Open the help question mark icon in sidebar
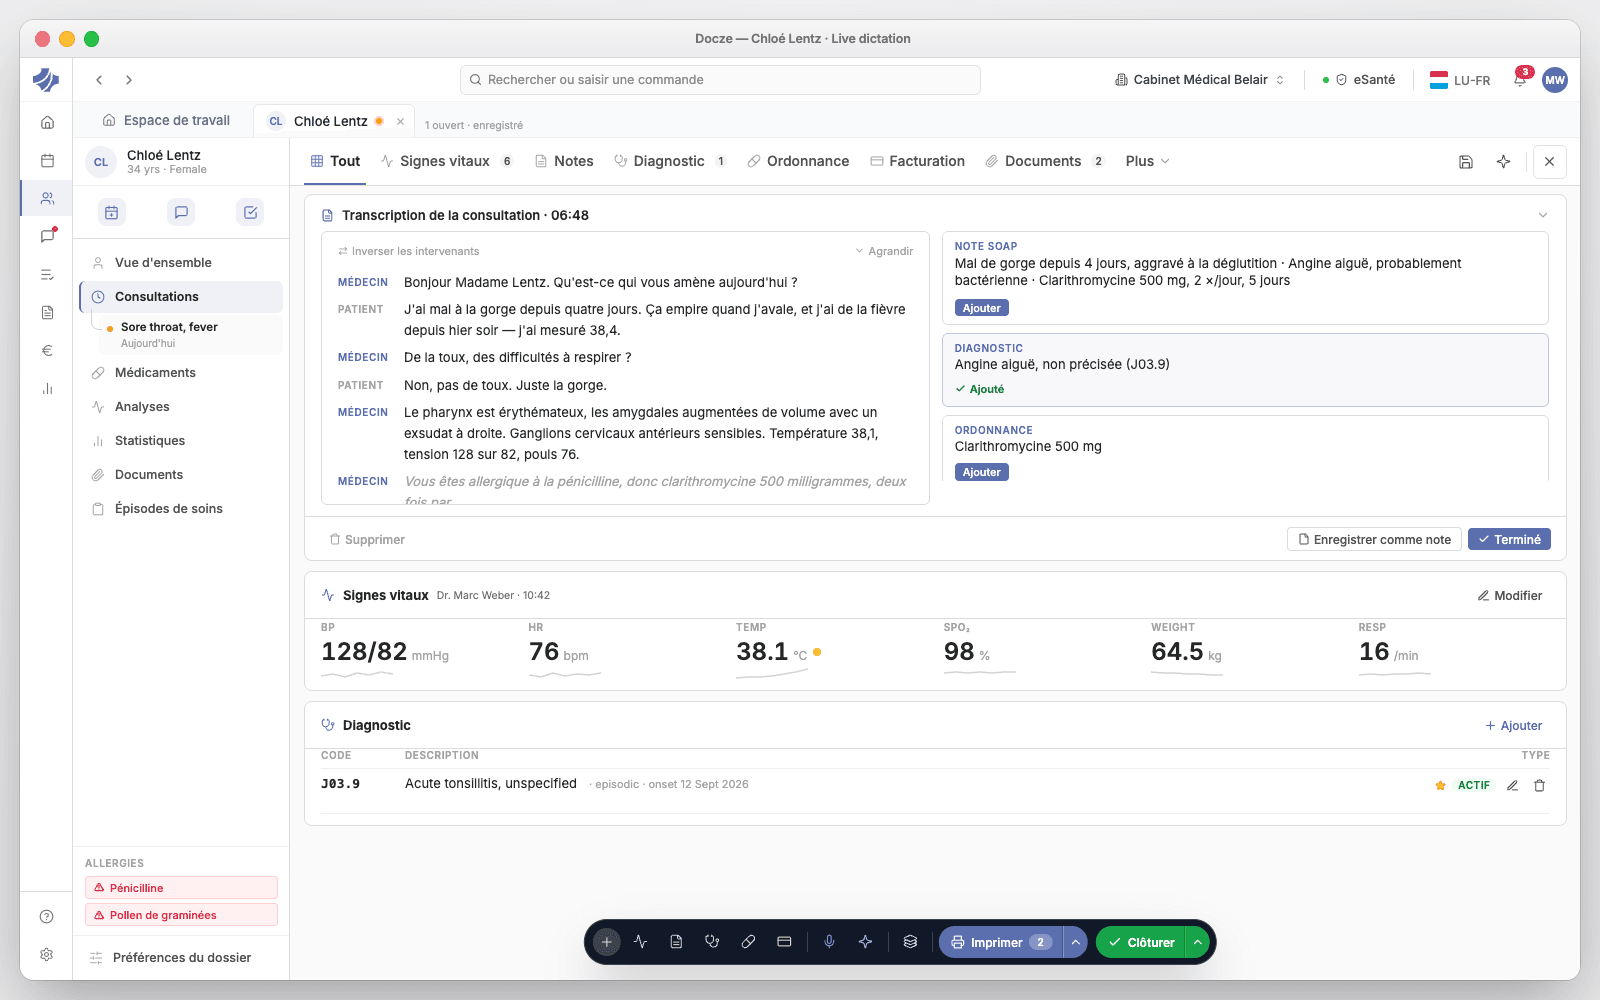Viewport: 1600px width, 1000px height. (46, 916)
